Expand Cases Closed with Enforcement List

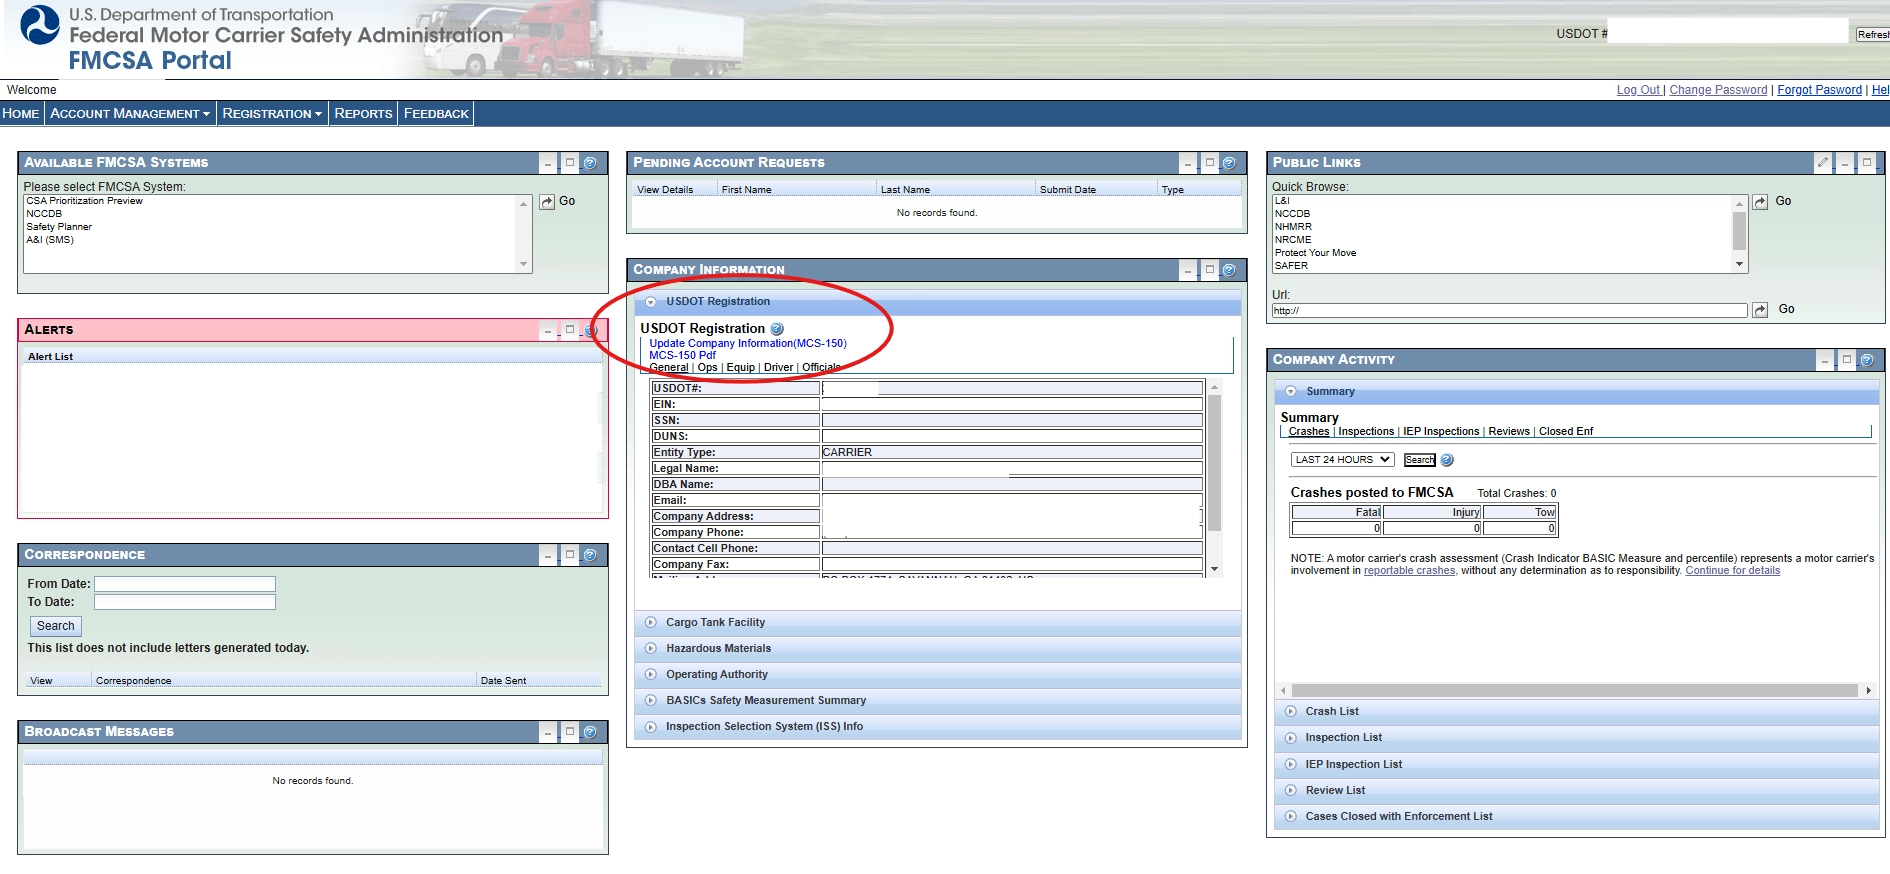pos(1291,816)
